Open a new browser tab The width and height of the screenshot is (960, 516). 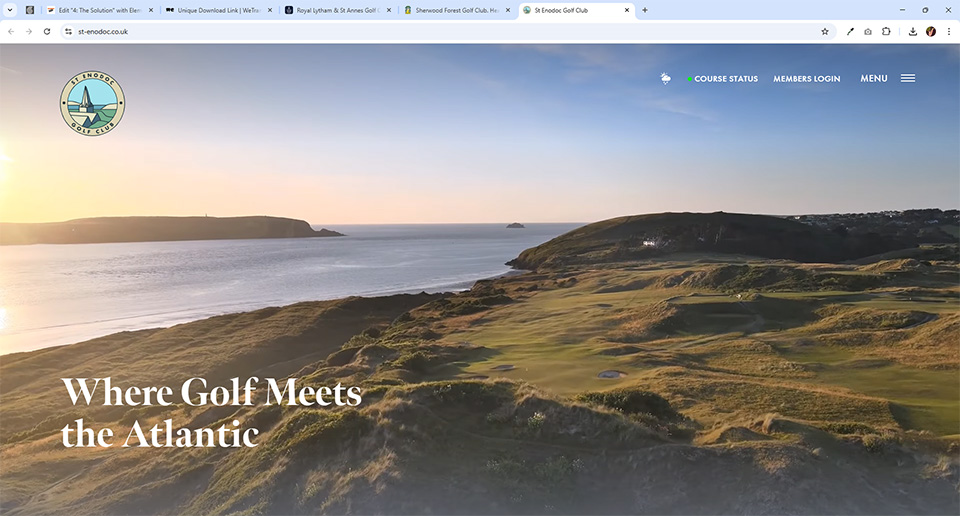point(645,10)
